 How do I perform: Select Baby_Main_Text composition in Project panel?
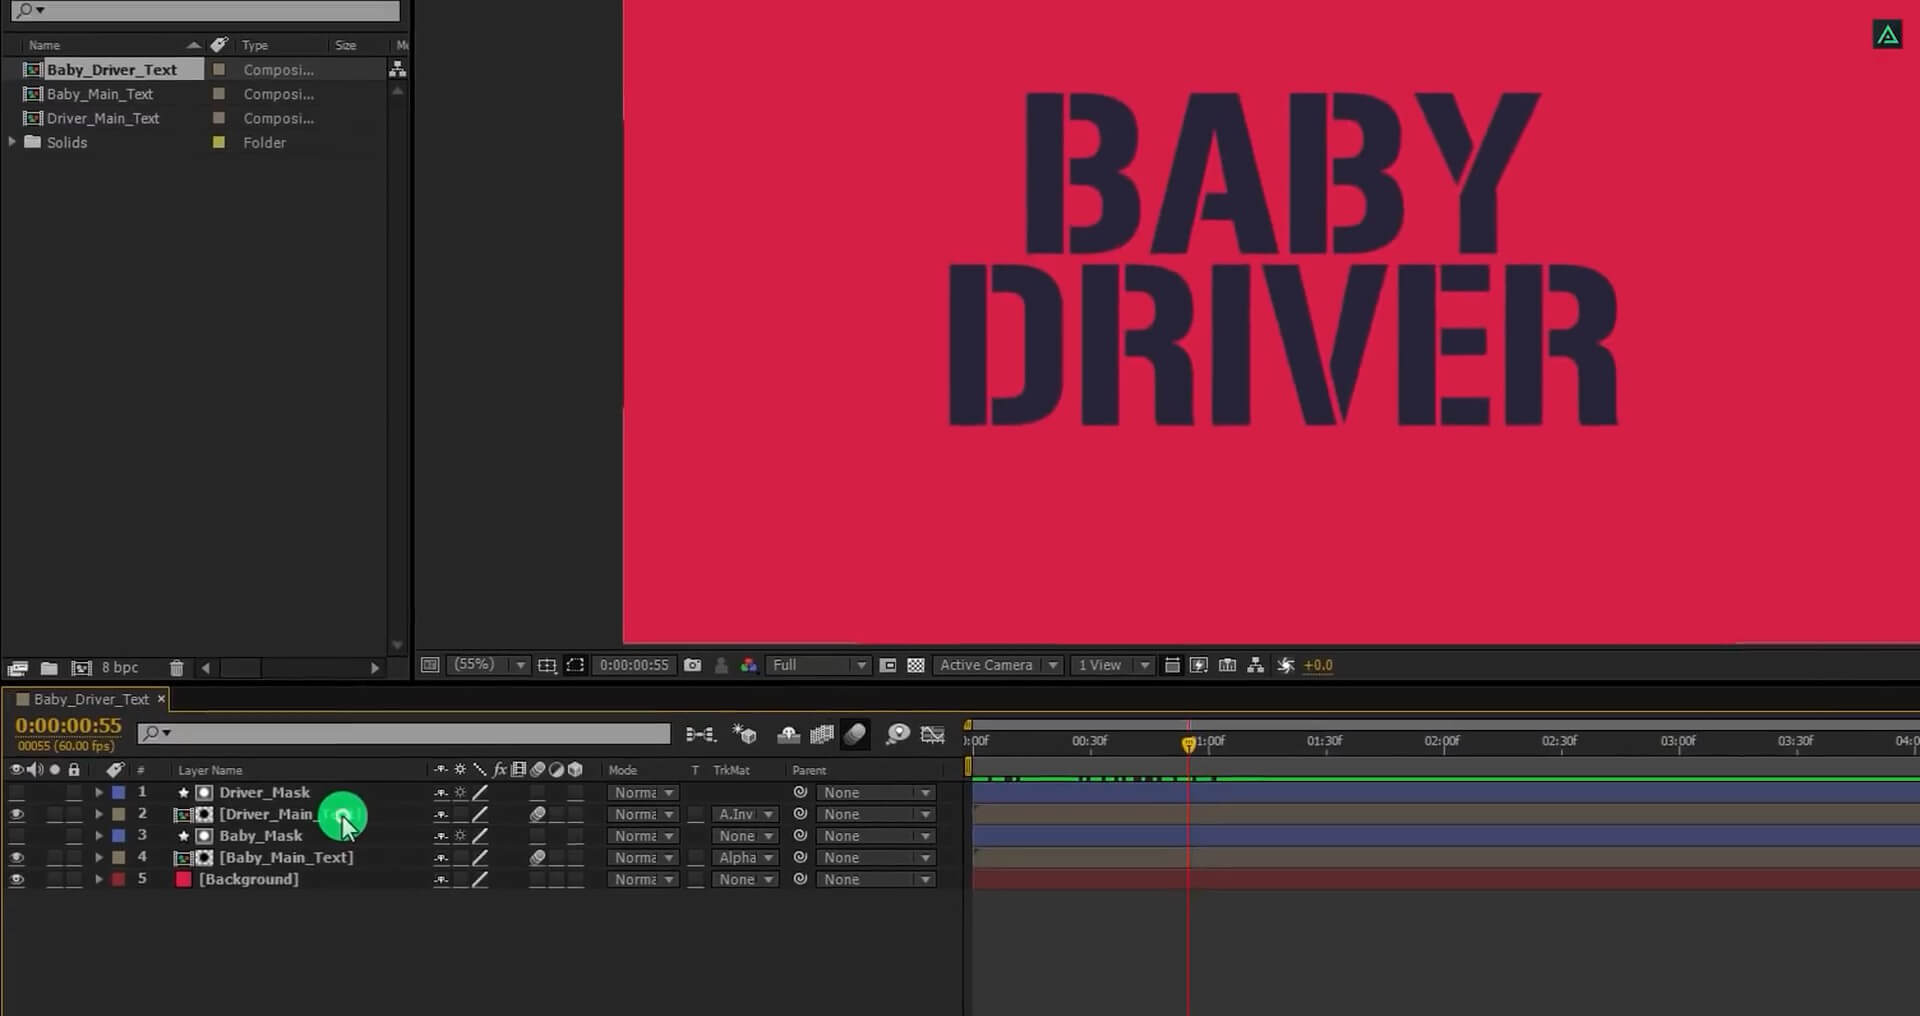99,94
